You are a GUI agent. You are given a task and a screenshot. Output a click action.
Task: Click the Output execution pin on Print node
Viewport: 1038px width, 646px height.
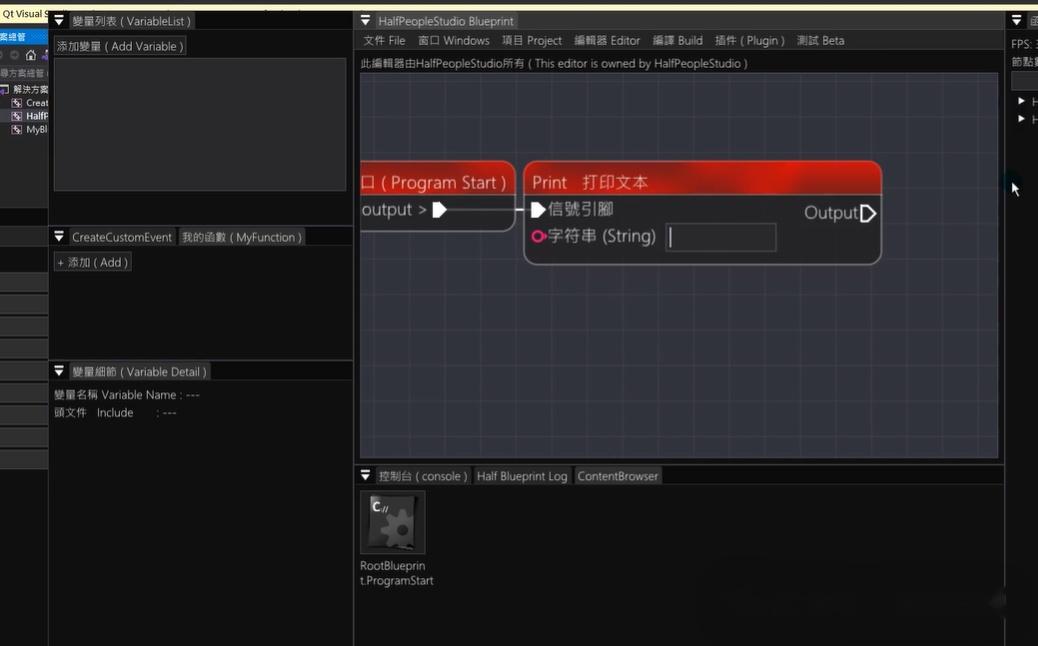point(866,212)
